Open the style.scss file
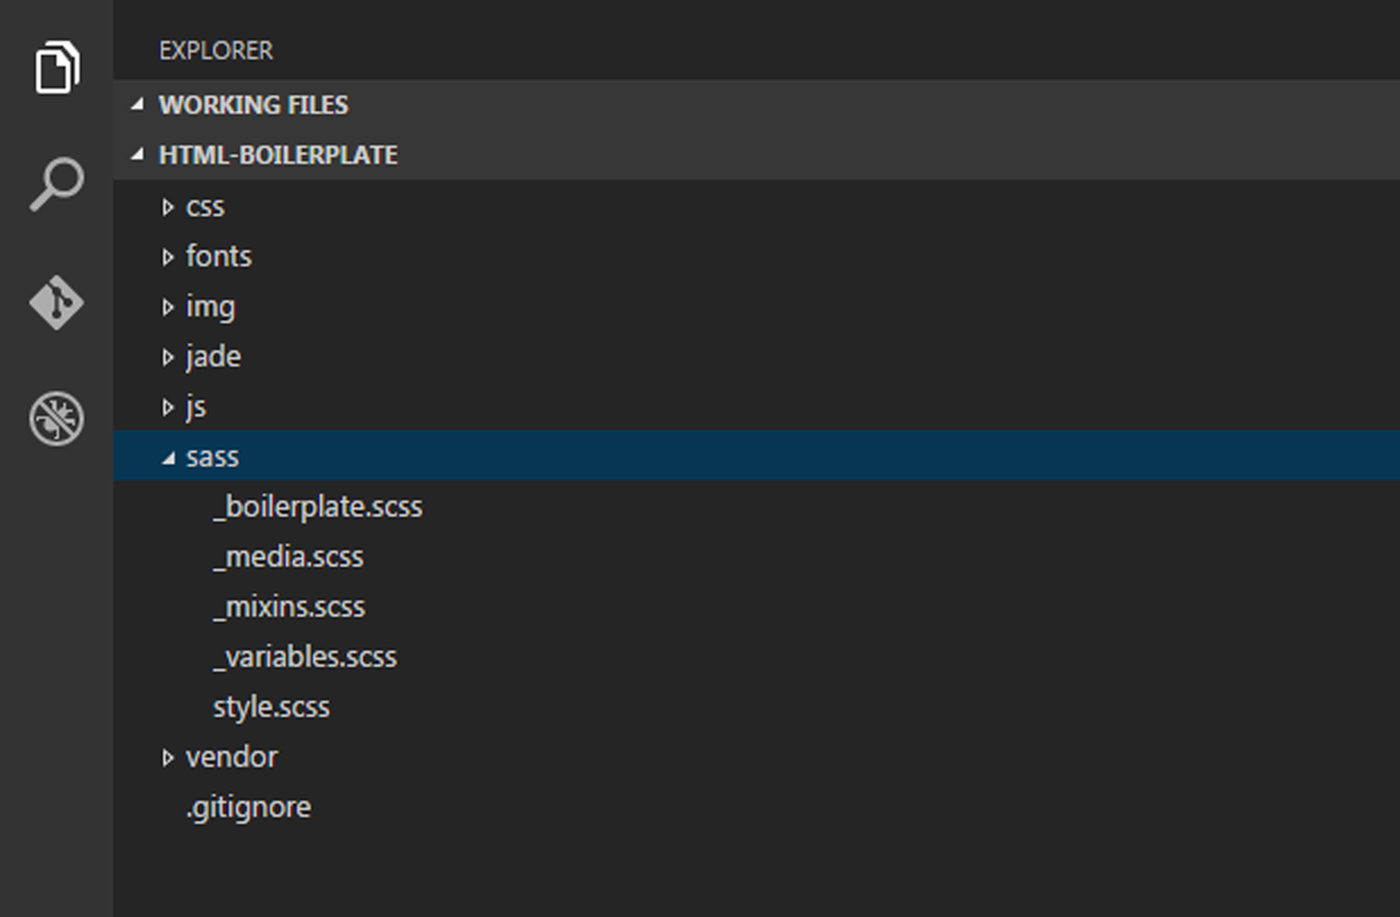The height and width of the screenshot is (917, 1400). tap(270, 706)
